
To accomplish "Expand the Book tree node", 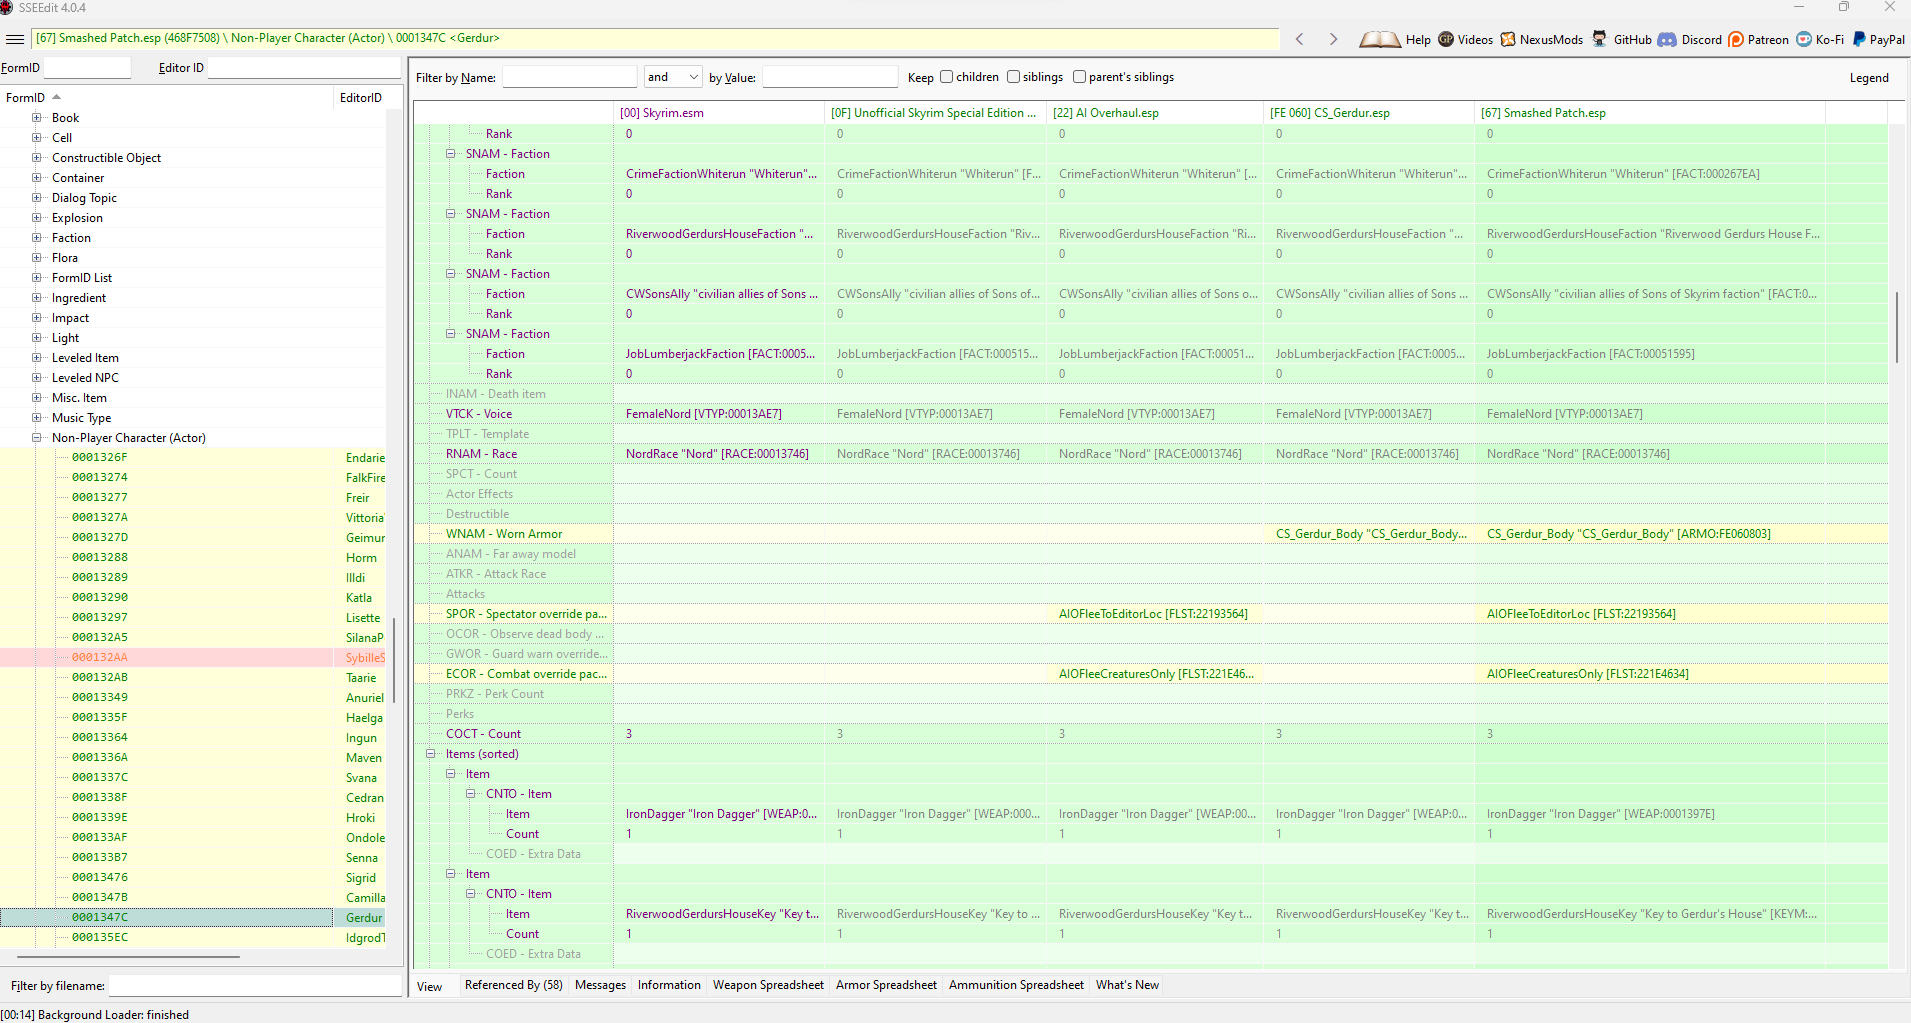I will pyautogui.click(x=37, y=117).
